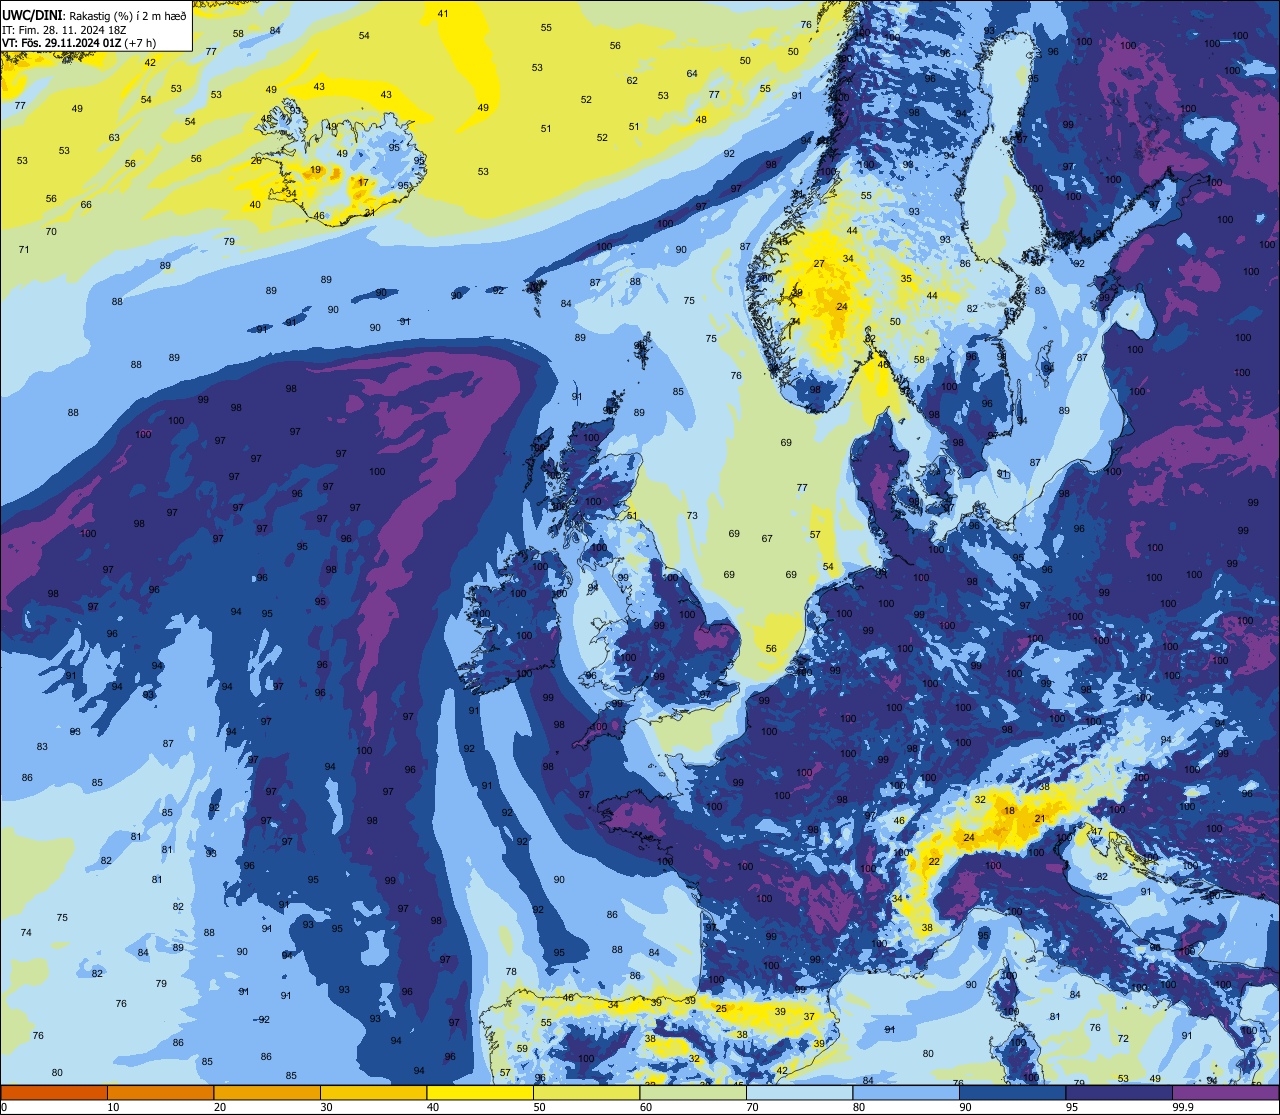The height and width of the screenshot is (1115, 1280).
Task: Pick the navy 95–99.9 legend segment
Action: tap(1119, 1092)
